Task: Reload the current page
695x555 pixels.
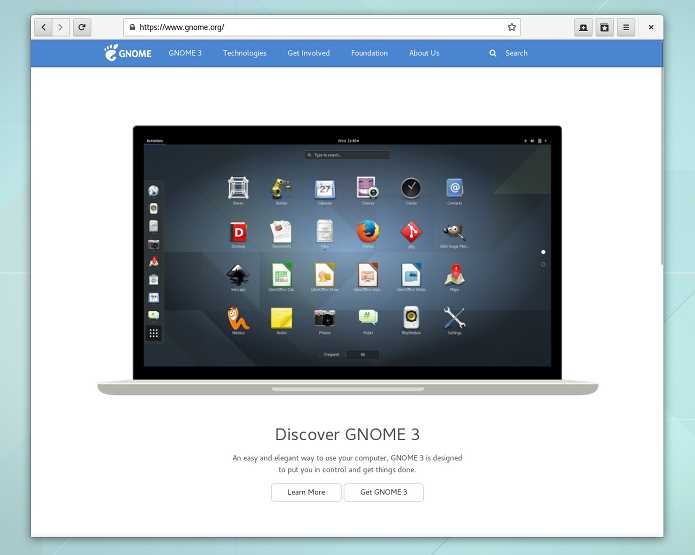Action: point(82,27)
